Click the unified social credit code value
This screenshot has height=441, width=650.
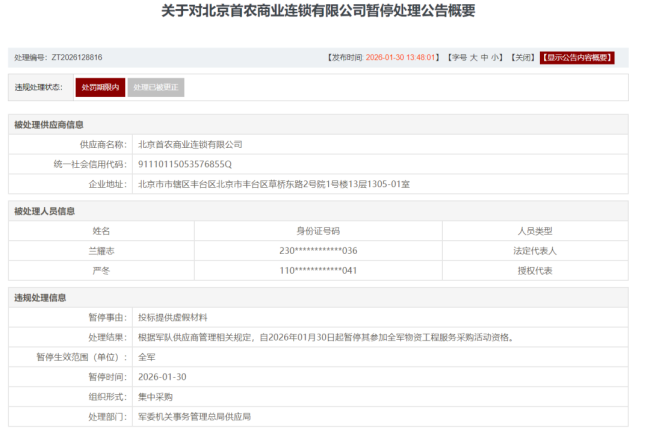(185, 164)
